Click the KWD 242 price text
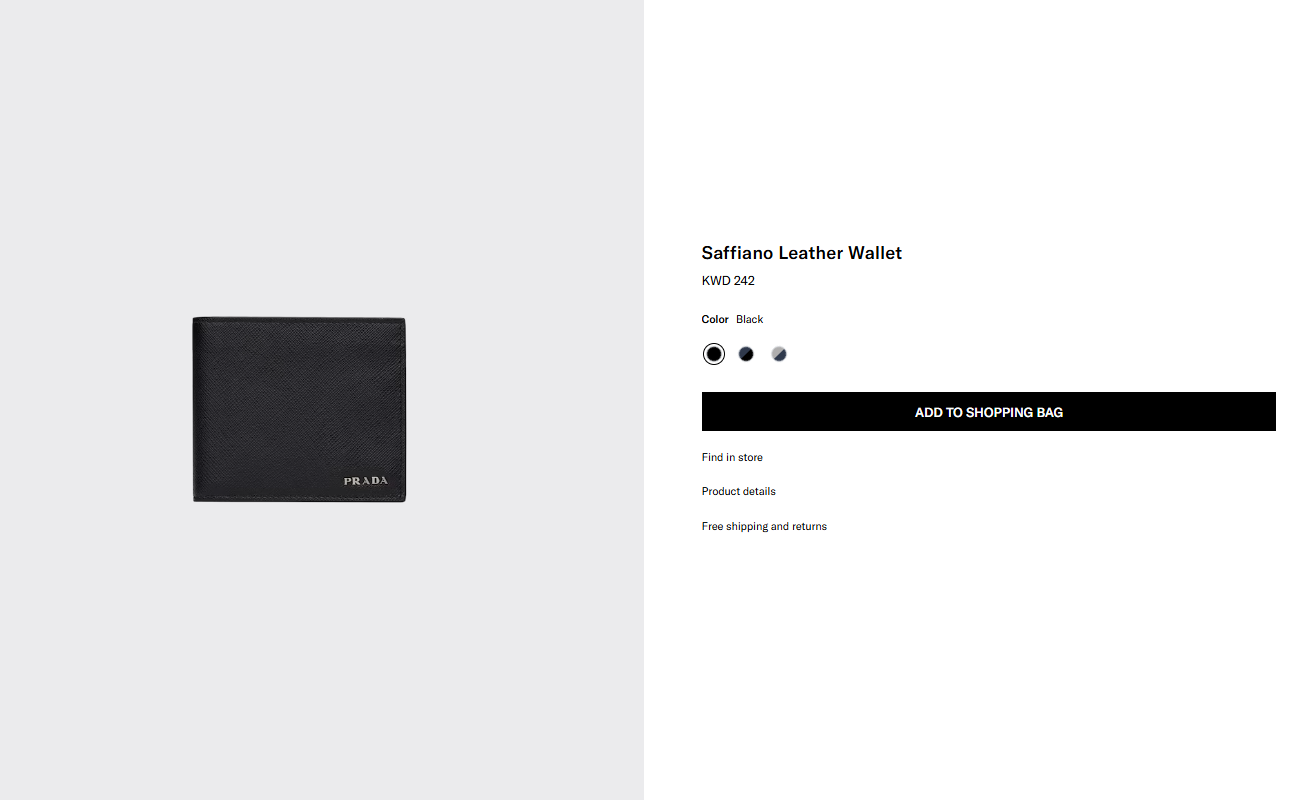Screen dimensions: 1308x800 pos(728,281)
